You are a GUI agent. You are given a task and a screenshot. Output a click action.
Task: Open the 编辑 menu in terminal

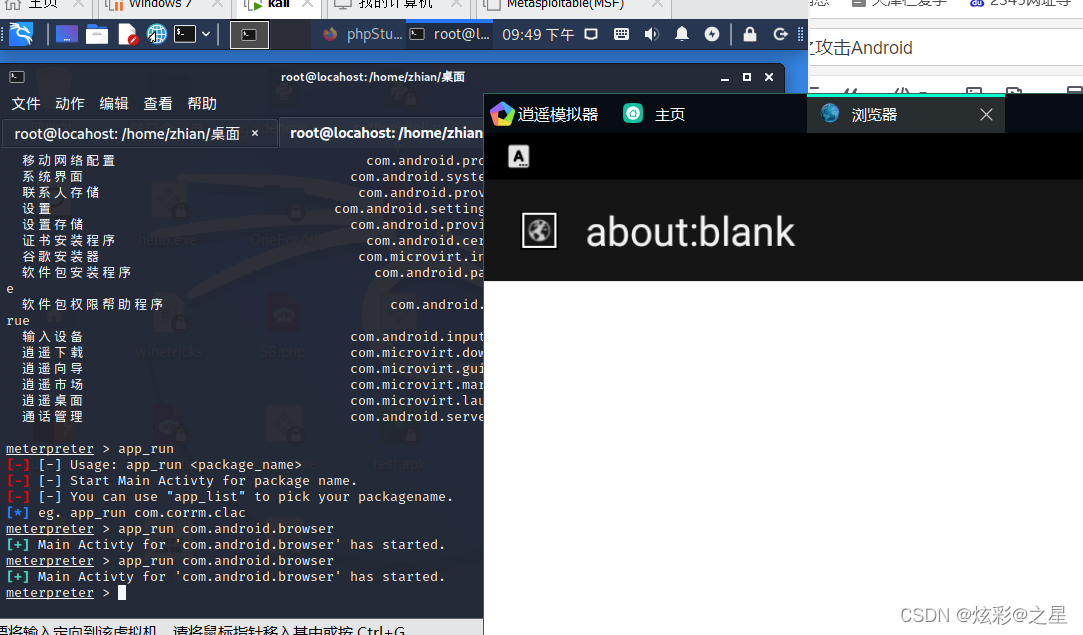click(x=114, y=104)
